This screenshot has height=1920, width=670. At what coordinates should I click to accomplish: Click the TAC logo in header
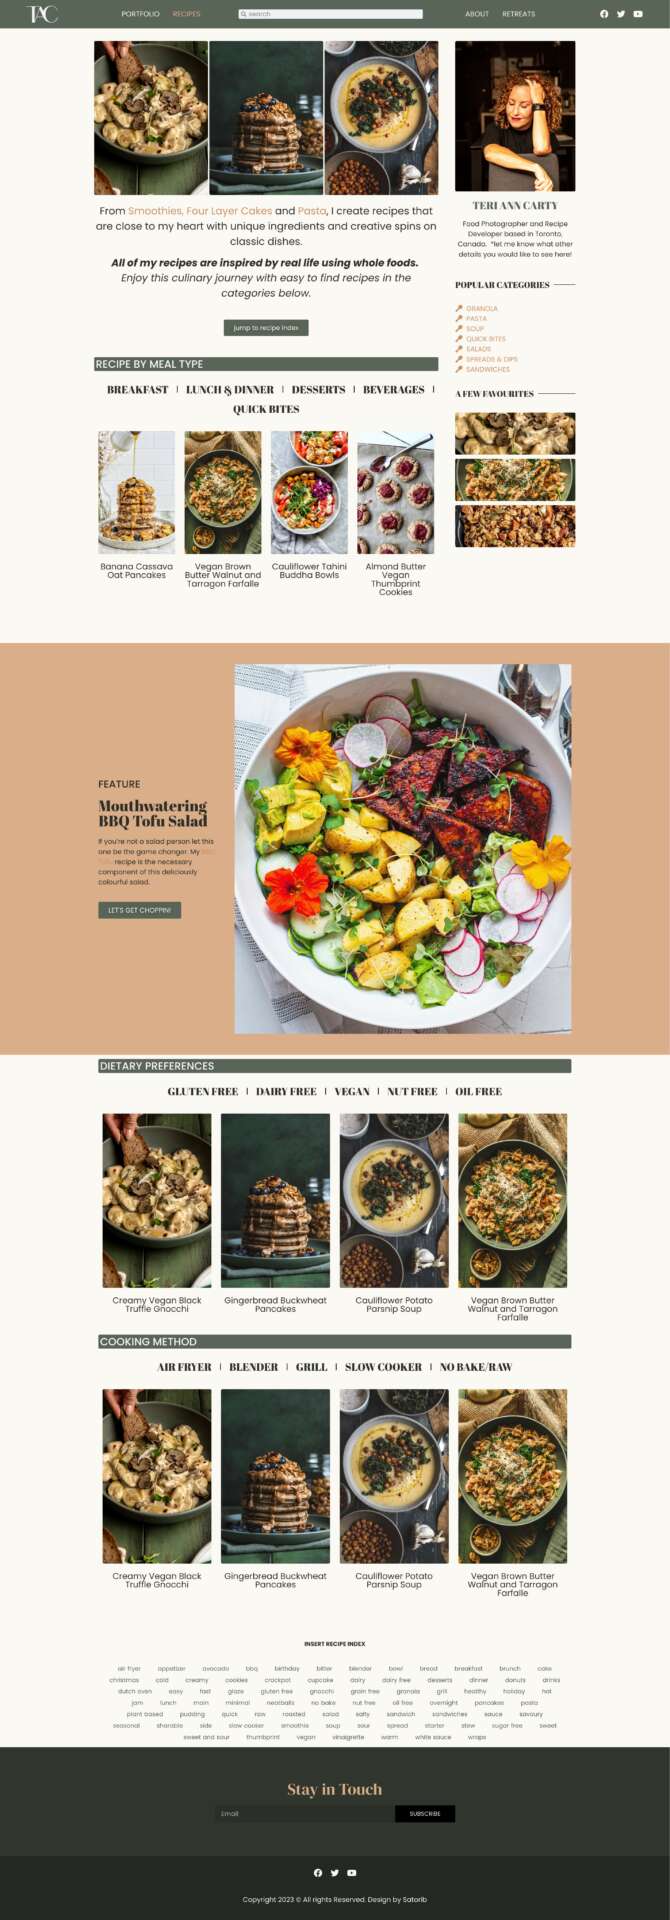coord(42,14)
